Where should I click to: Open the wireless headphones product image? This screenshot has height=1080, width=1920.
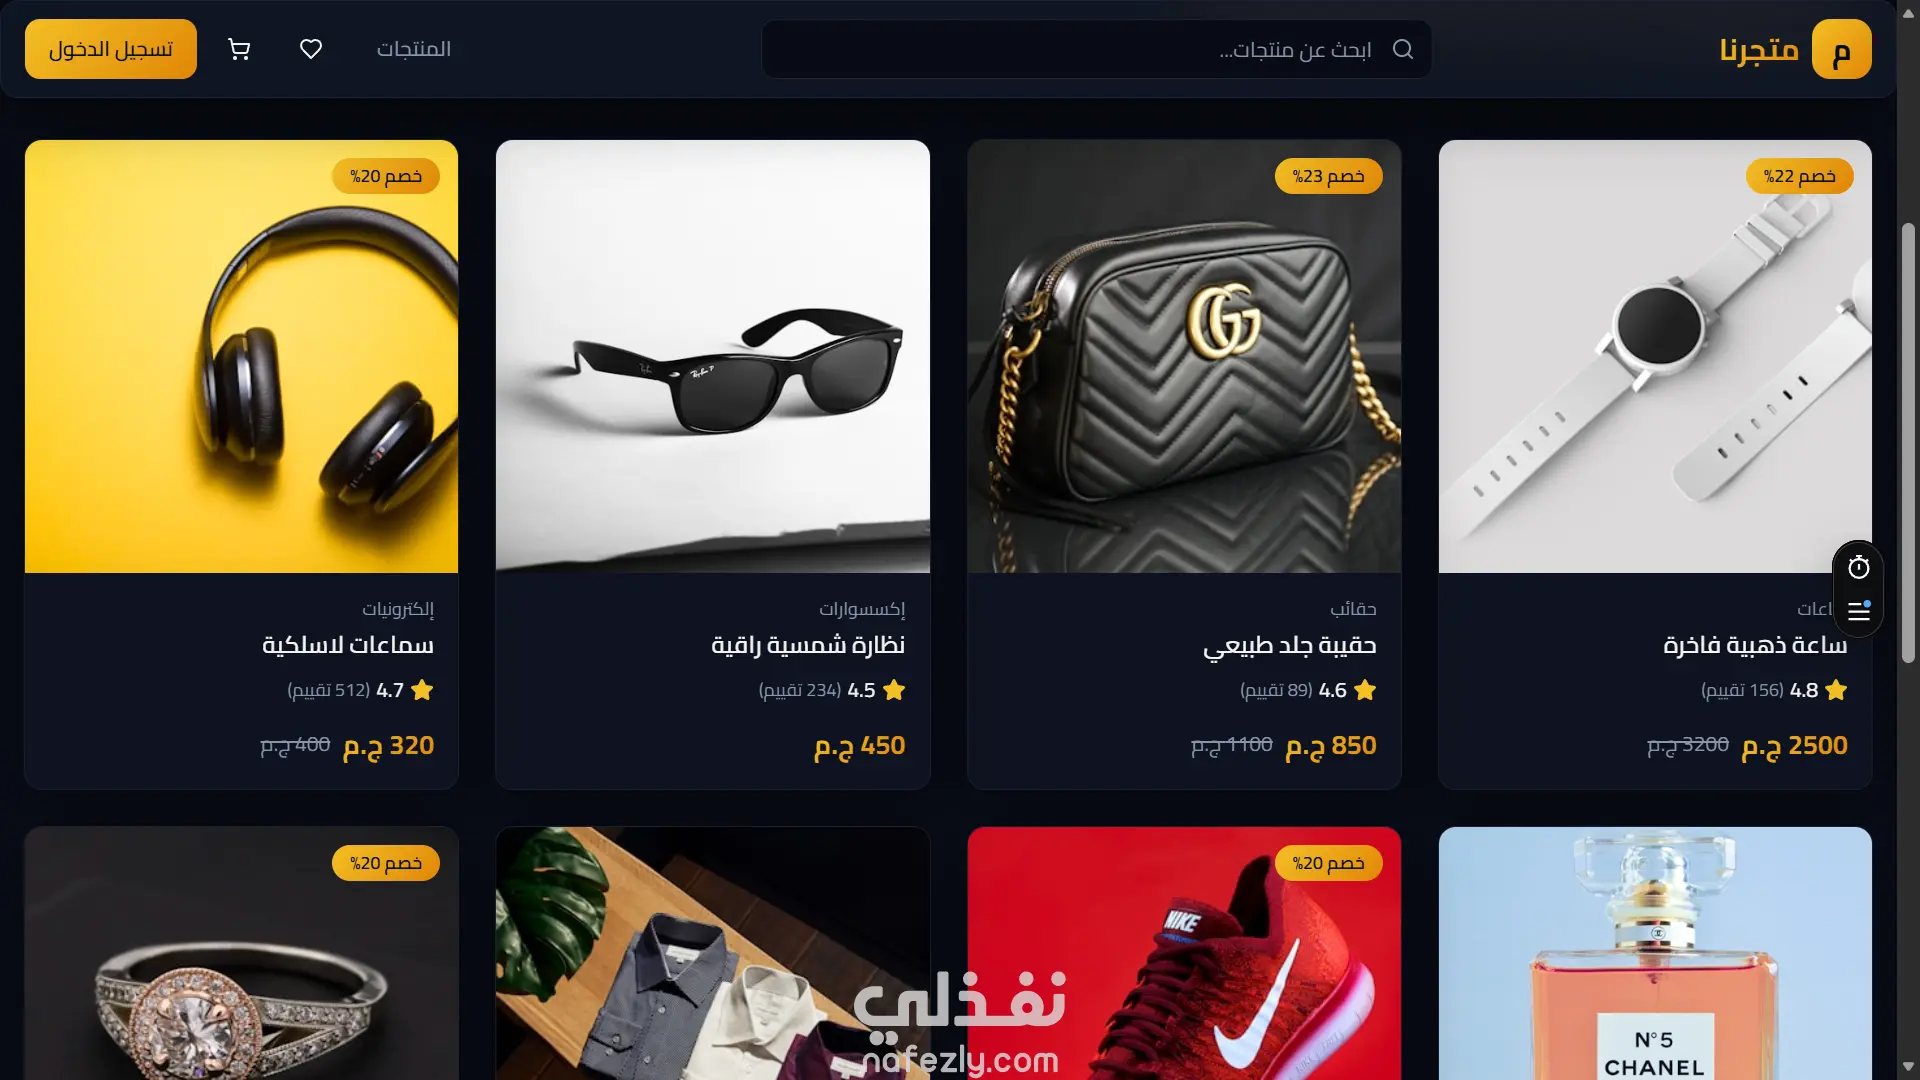coord(242,356)
